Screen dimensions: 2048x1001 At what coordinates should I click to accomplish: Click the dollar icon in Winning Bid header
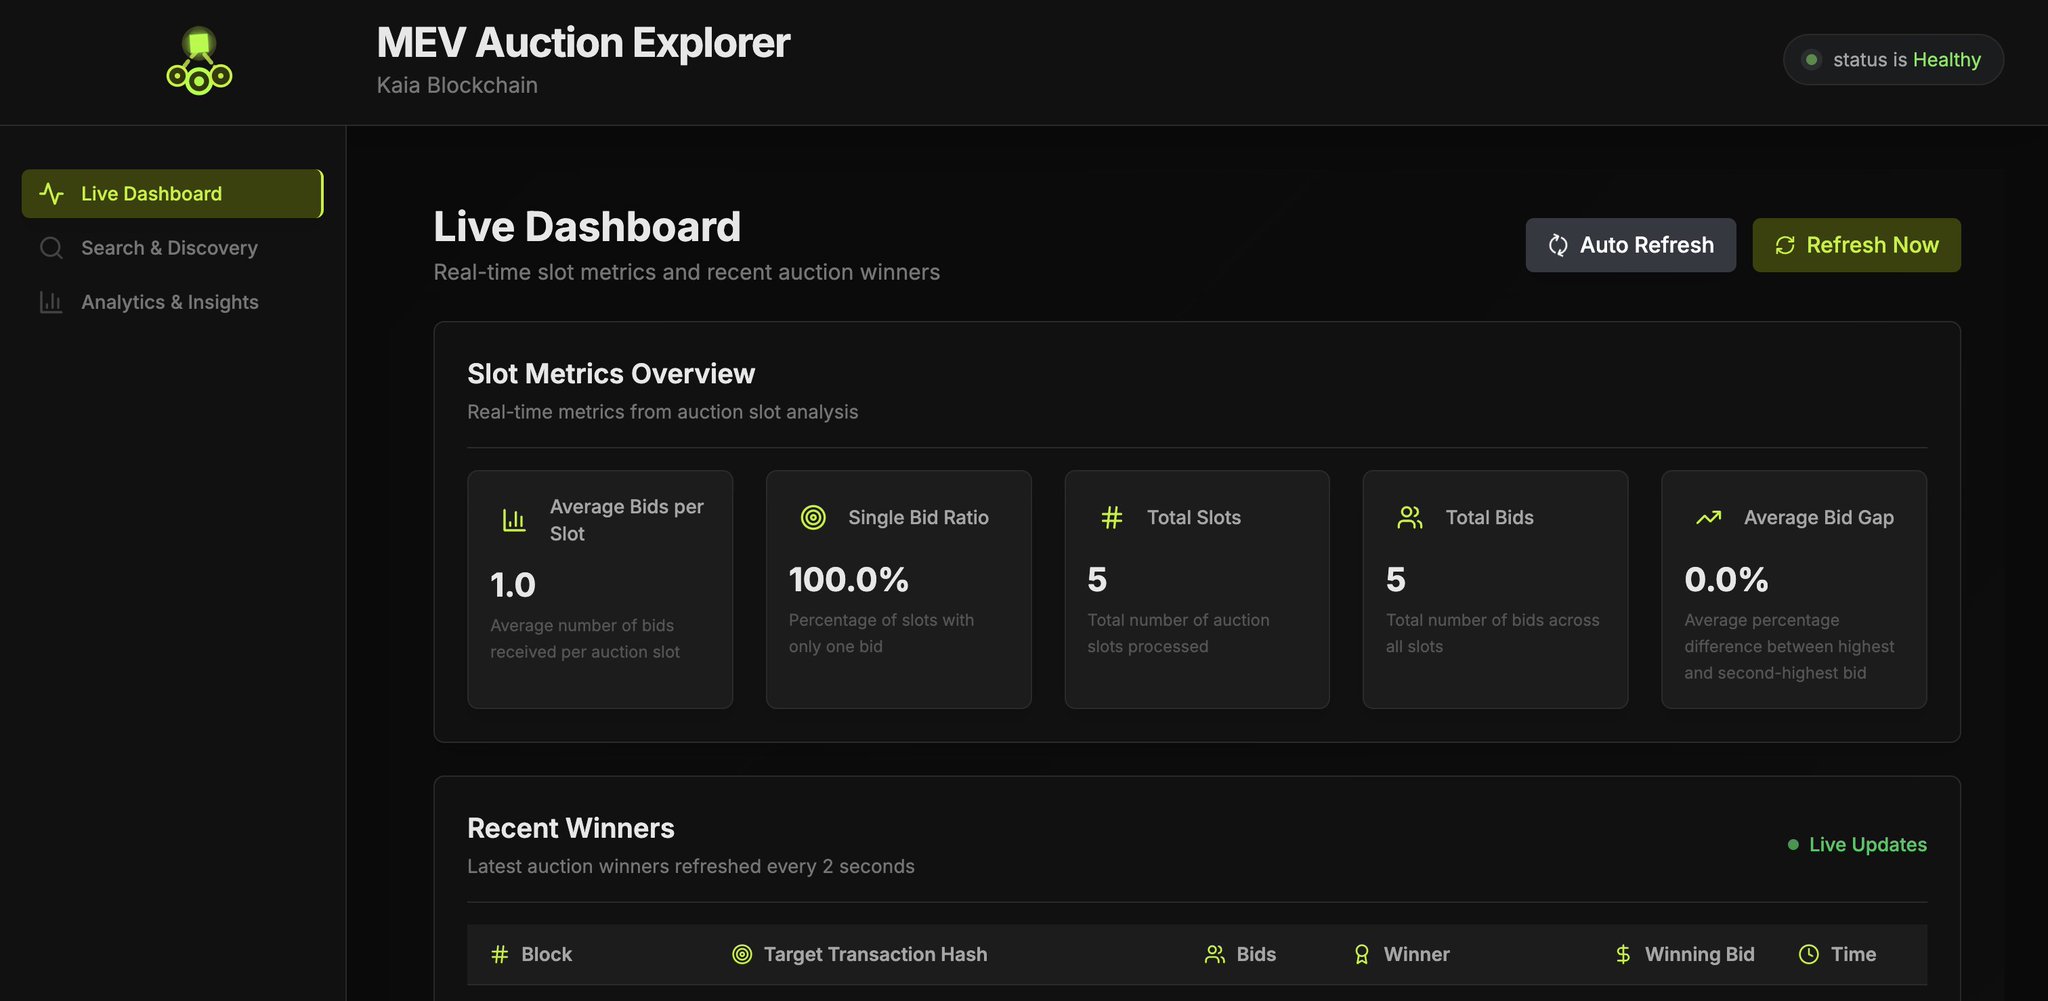tap(1622, 954)
